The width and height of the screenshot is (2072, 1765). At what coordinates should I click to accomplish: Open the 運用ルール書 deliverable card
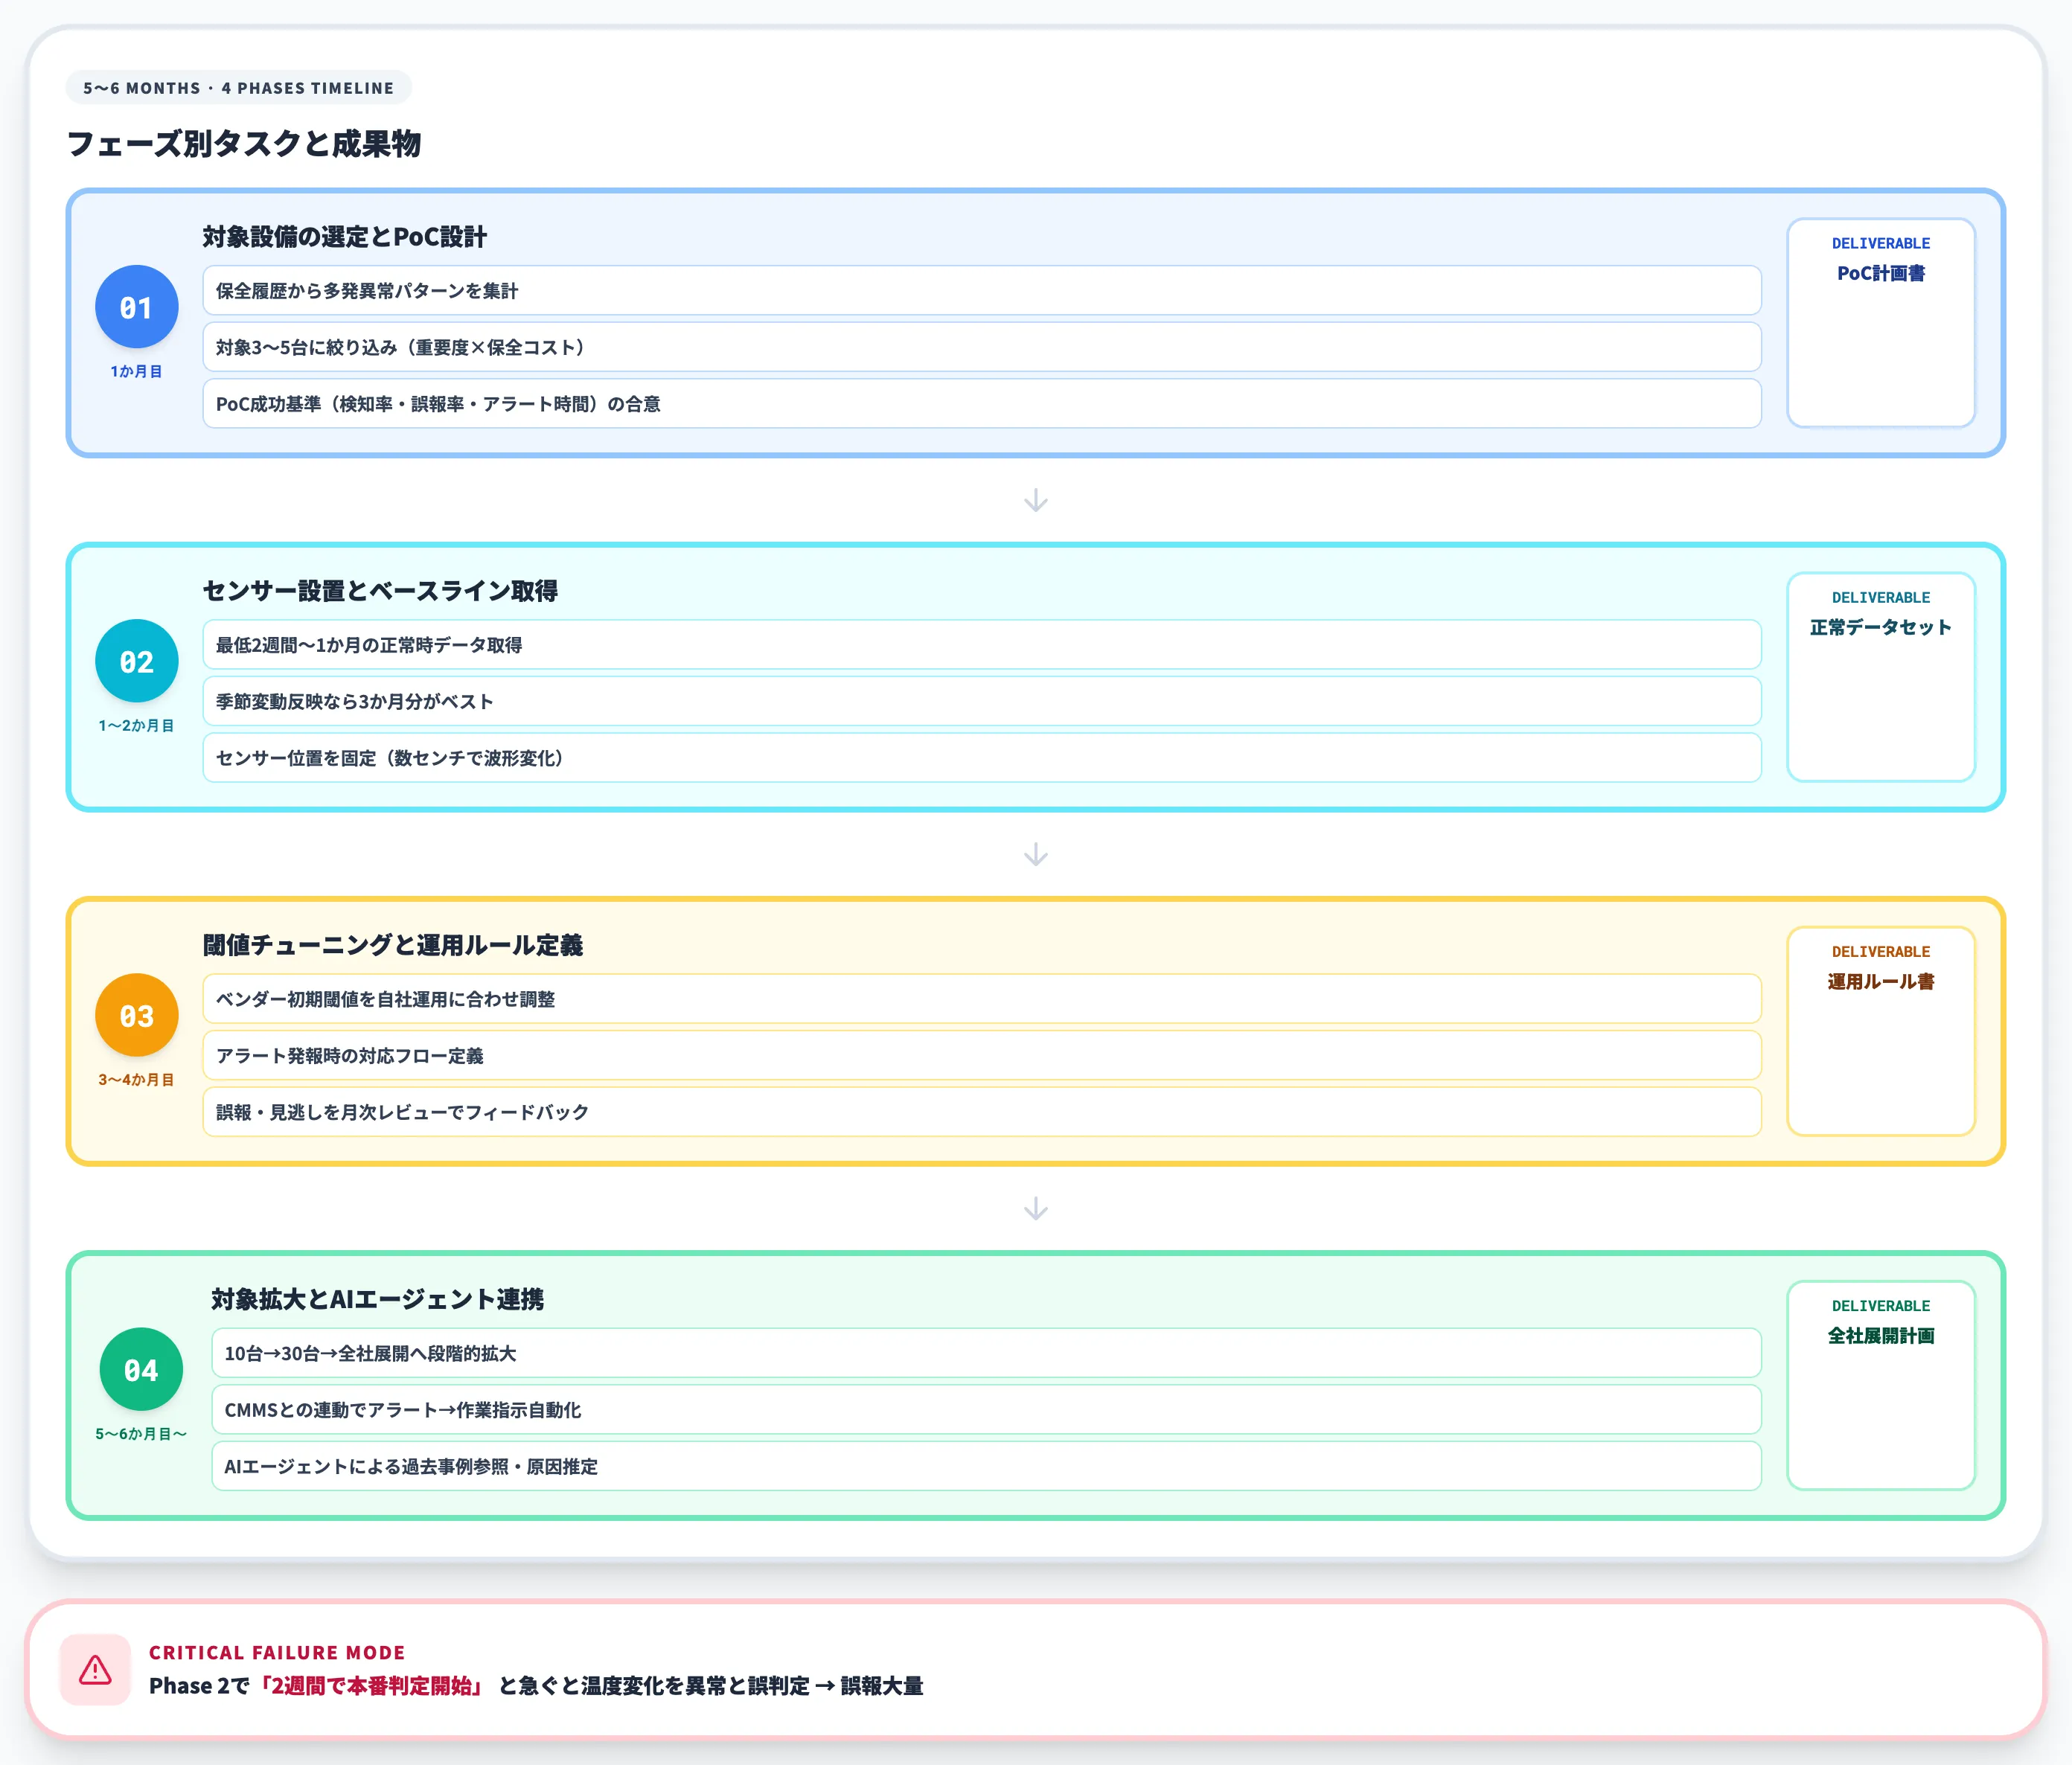[x=1880, y=1031]
